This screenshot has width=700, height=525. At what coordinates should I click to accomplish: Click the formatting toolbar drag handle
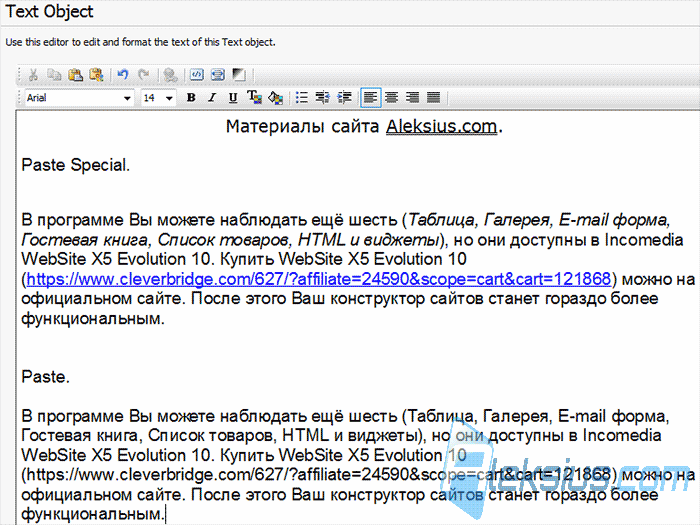pos(20,97)
